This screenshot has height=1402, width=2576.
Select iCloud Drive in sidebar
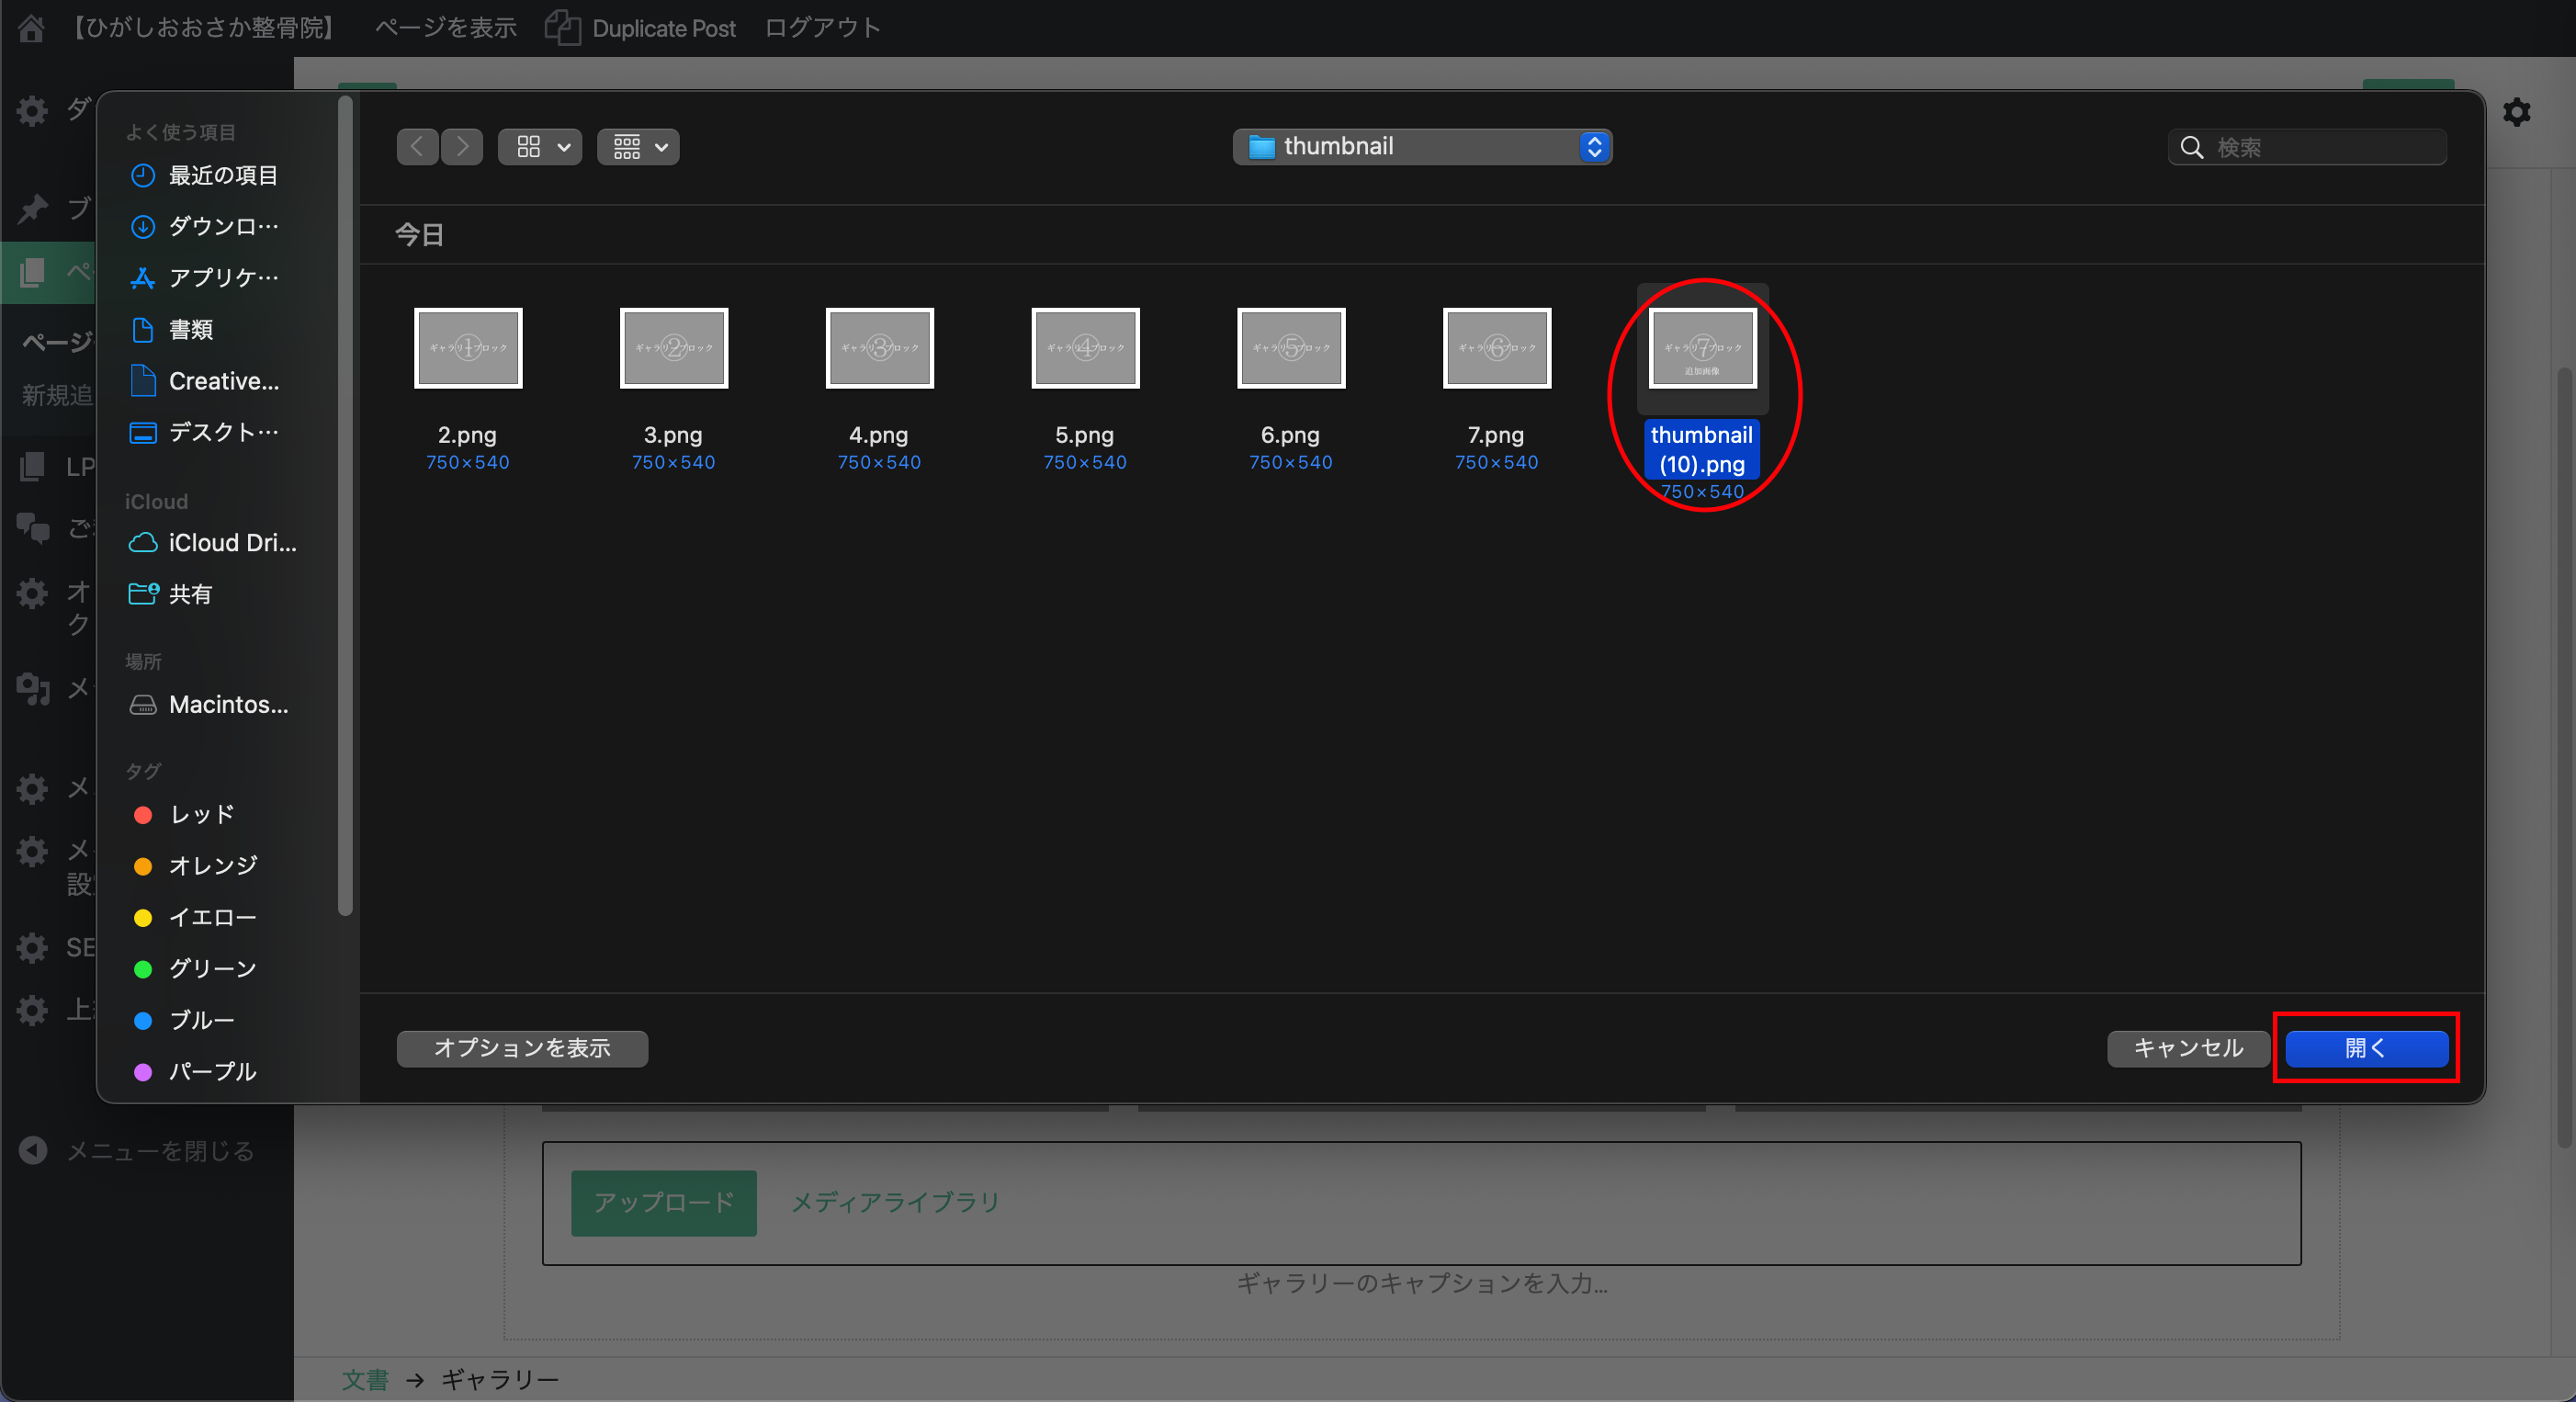[230, 542]
